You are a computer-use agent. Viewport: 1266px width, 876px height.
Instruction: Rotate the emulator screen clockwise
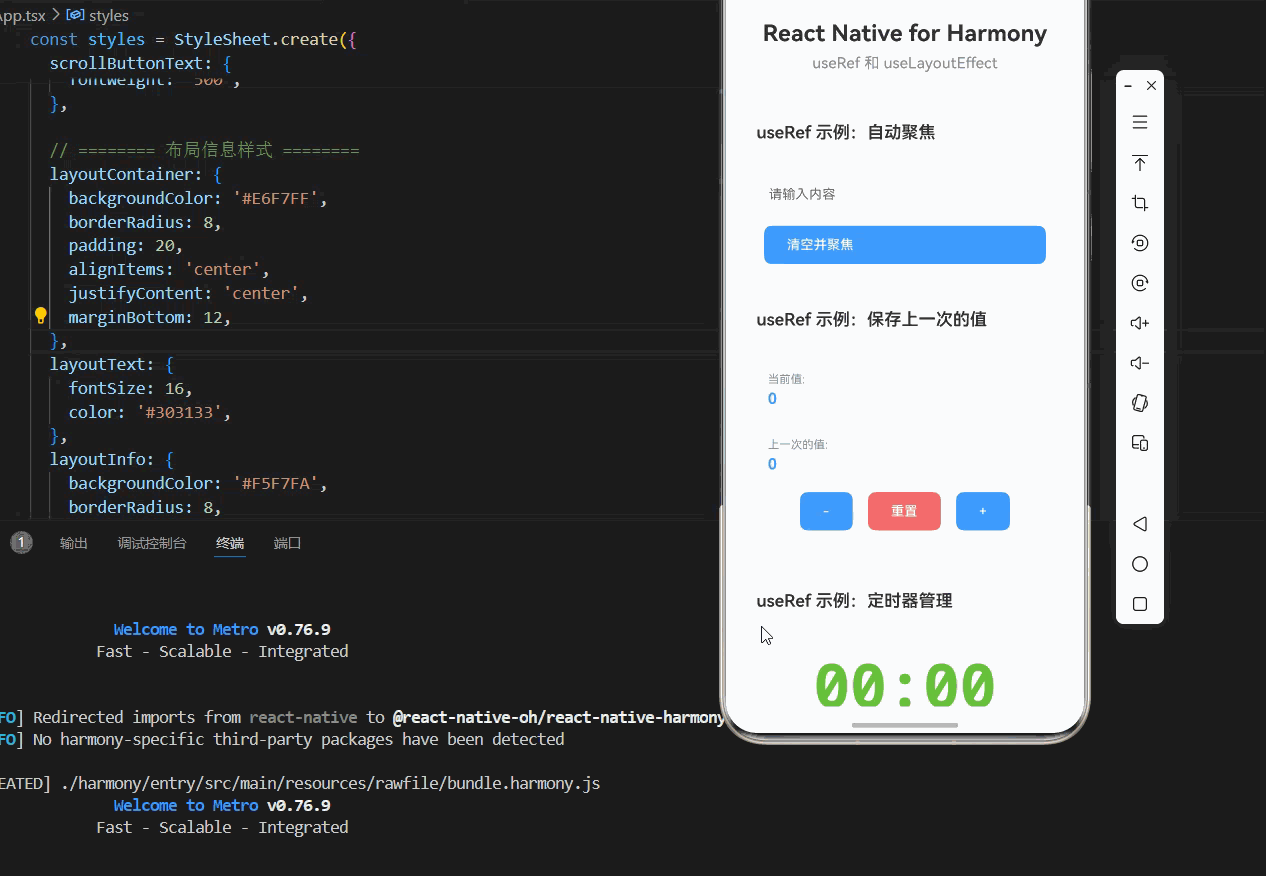pos(1139,283)
